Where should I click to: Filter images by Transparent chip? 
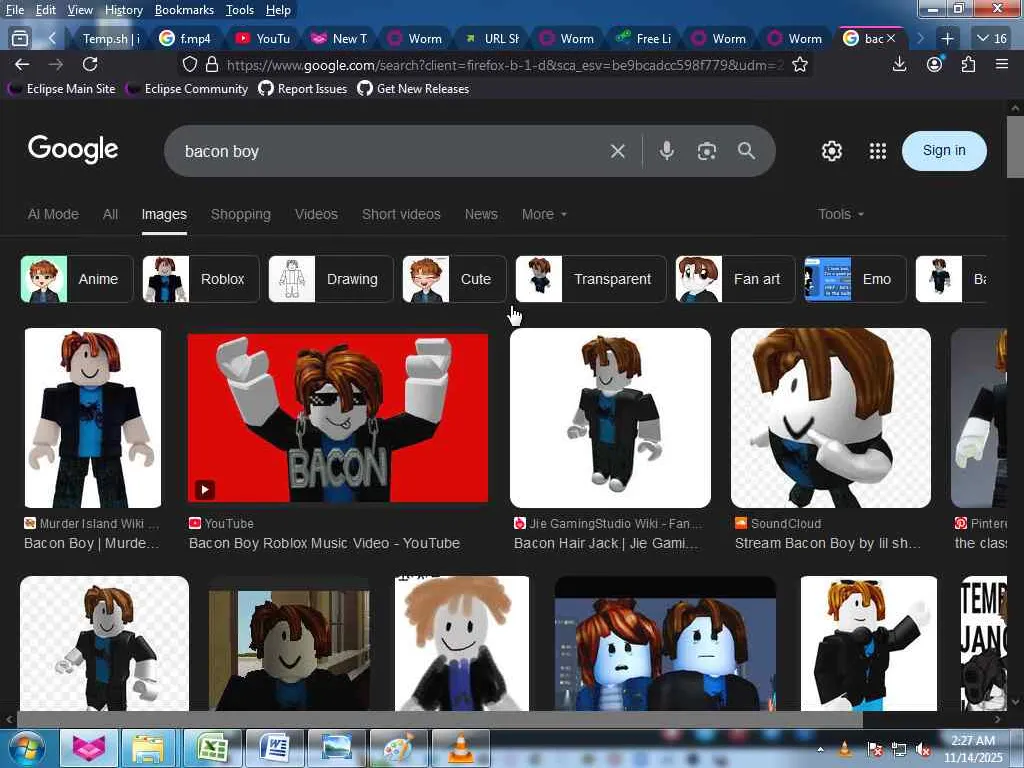pos(590,279)
